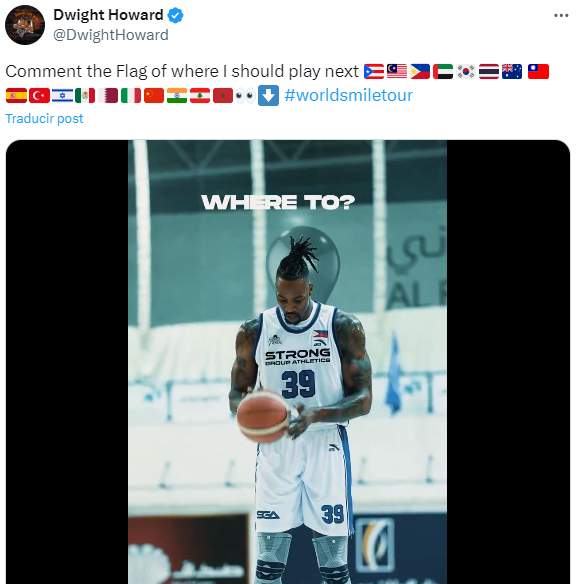Click the Puerto Rico flag emoji
Image resolution: width=581 pixels, height=584 pixels.
[374, 72]
